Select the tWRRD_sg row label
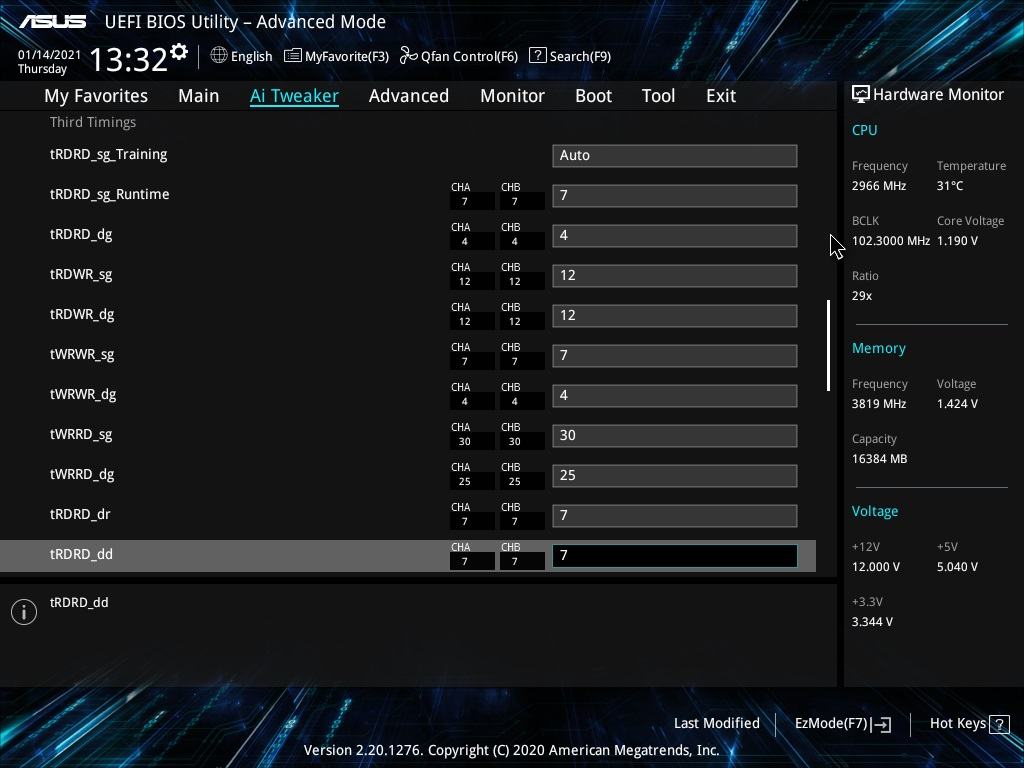This screenshot has width=1024, height=768. 81,434
